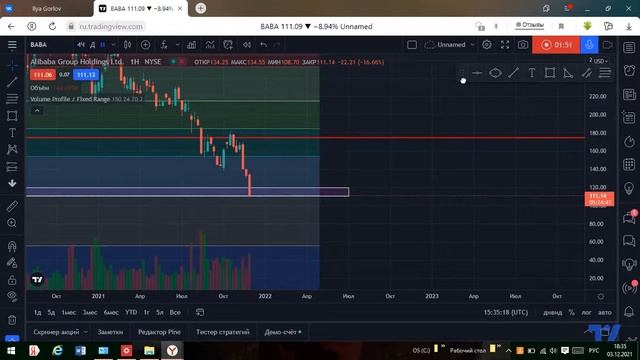The width and height of the screenshot is (640, 360).
Task: Open the main hamburger menu
Action: 12,45
